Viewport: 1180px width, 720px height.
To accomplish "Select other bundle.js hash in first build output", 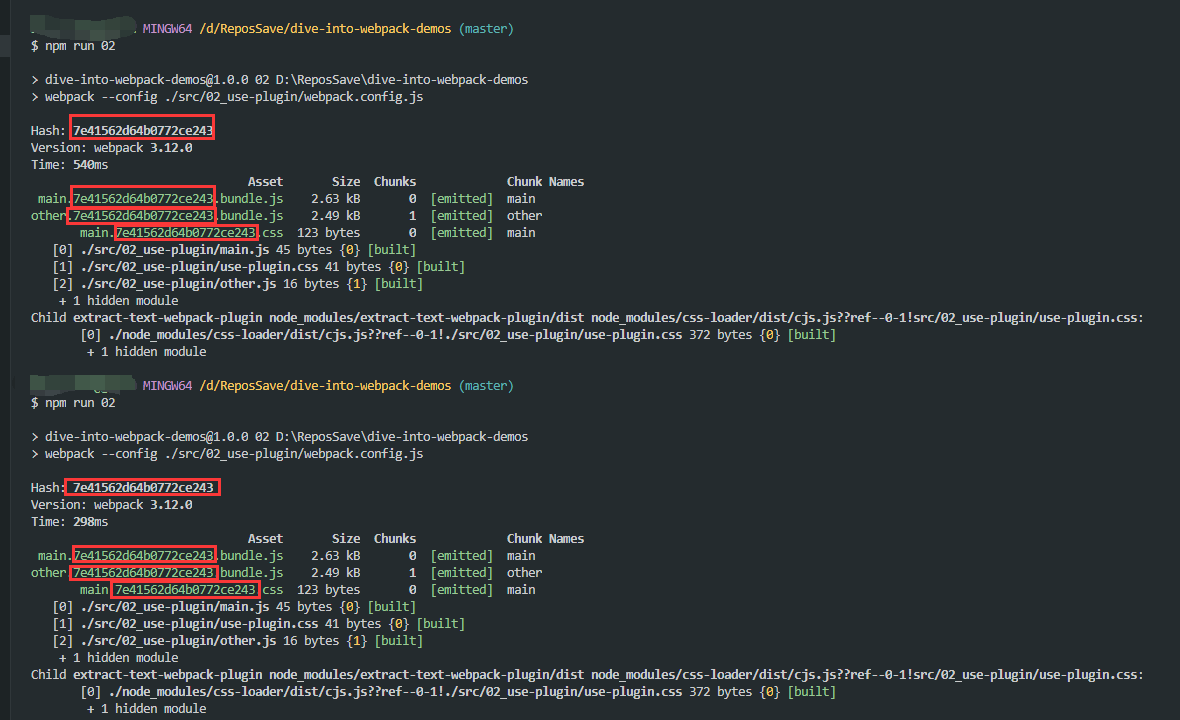I will [143, 216].
